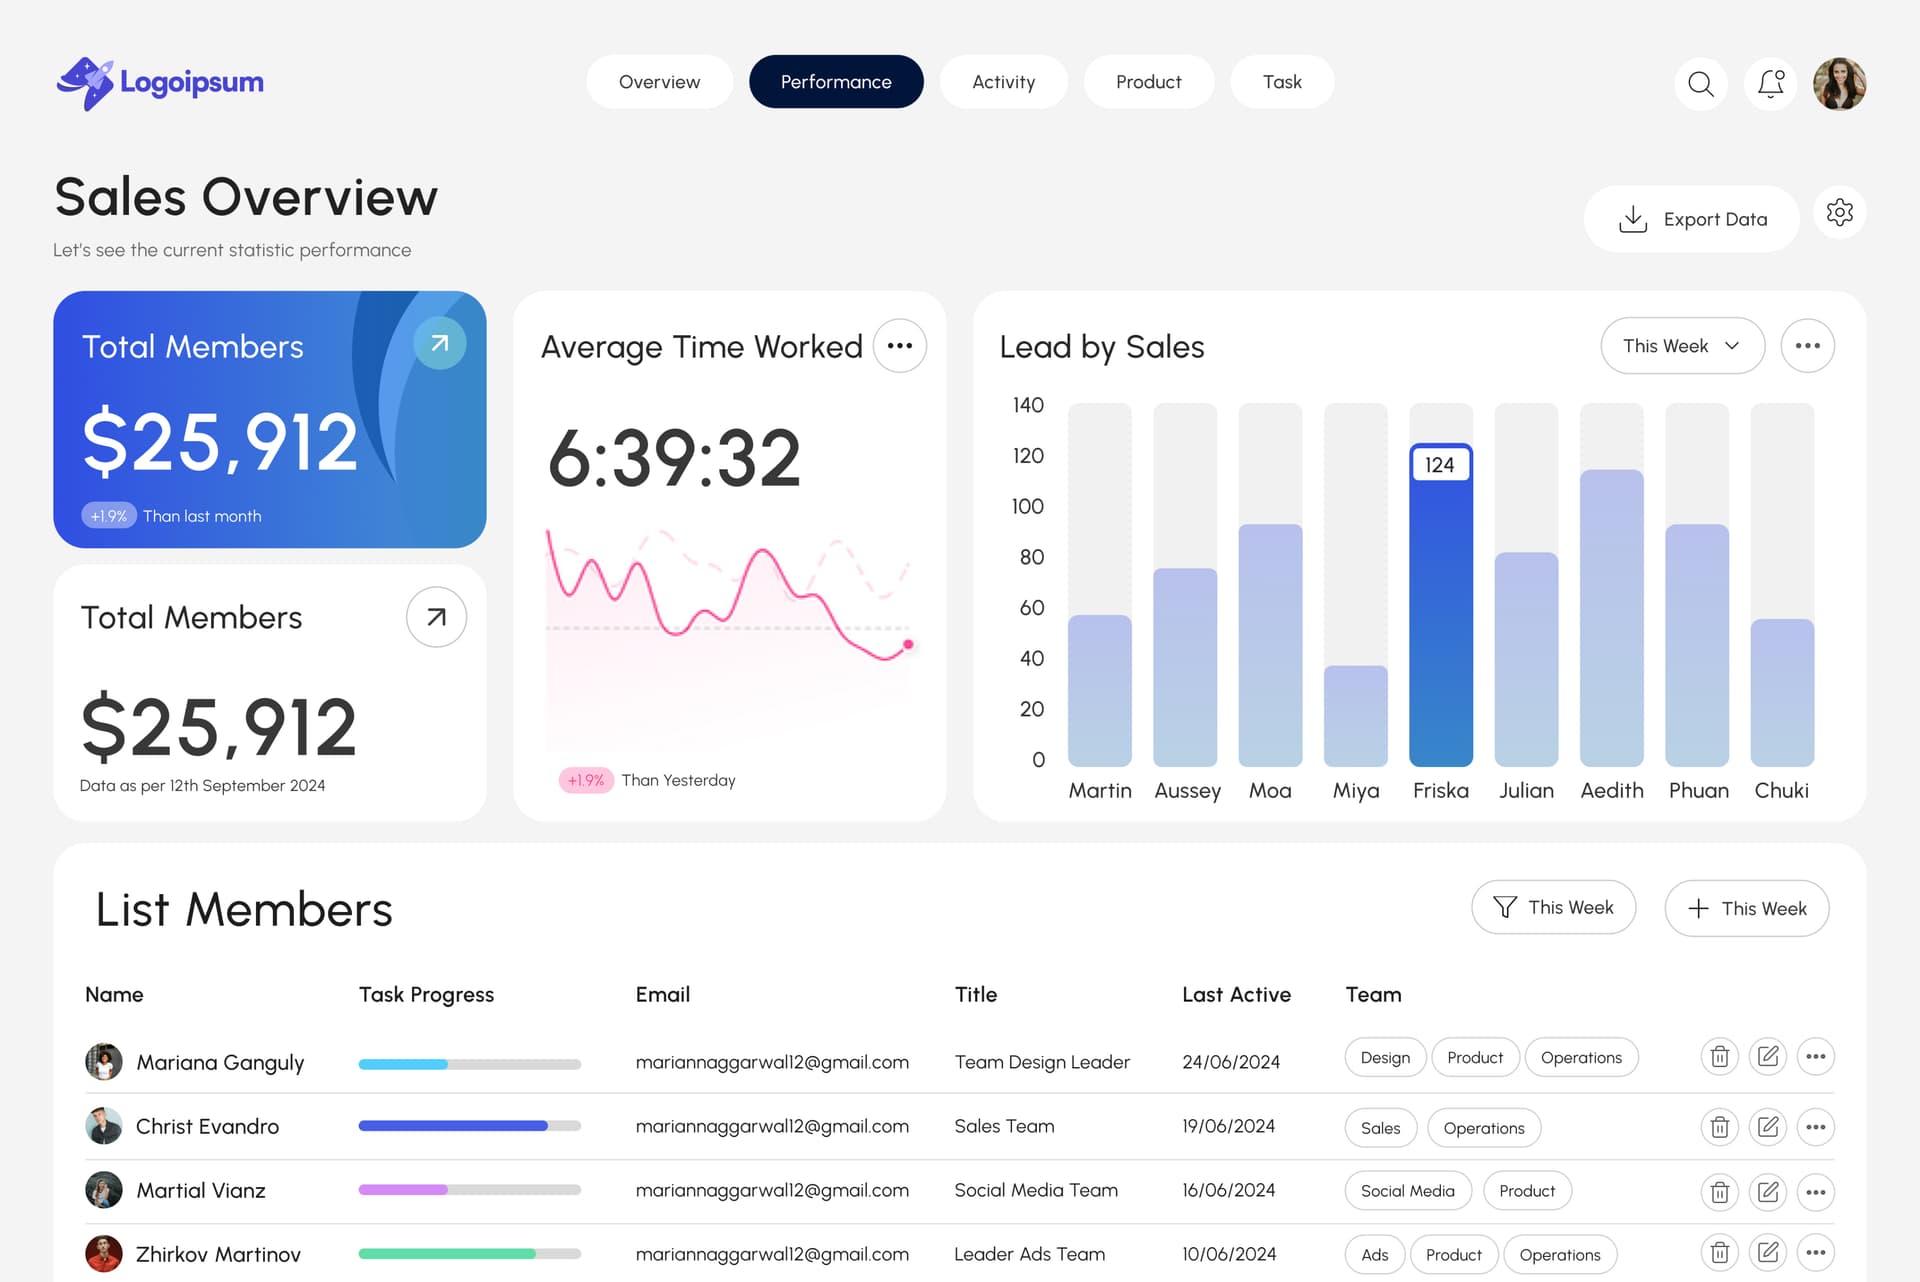Open more options for Zhirkov Martinov
The height and width of the screenshot is (1282, 1920).
click(x=1816, y=1252)
